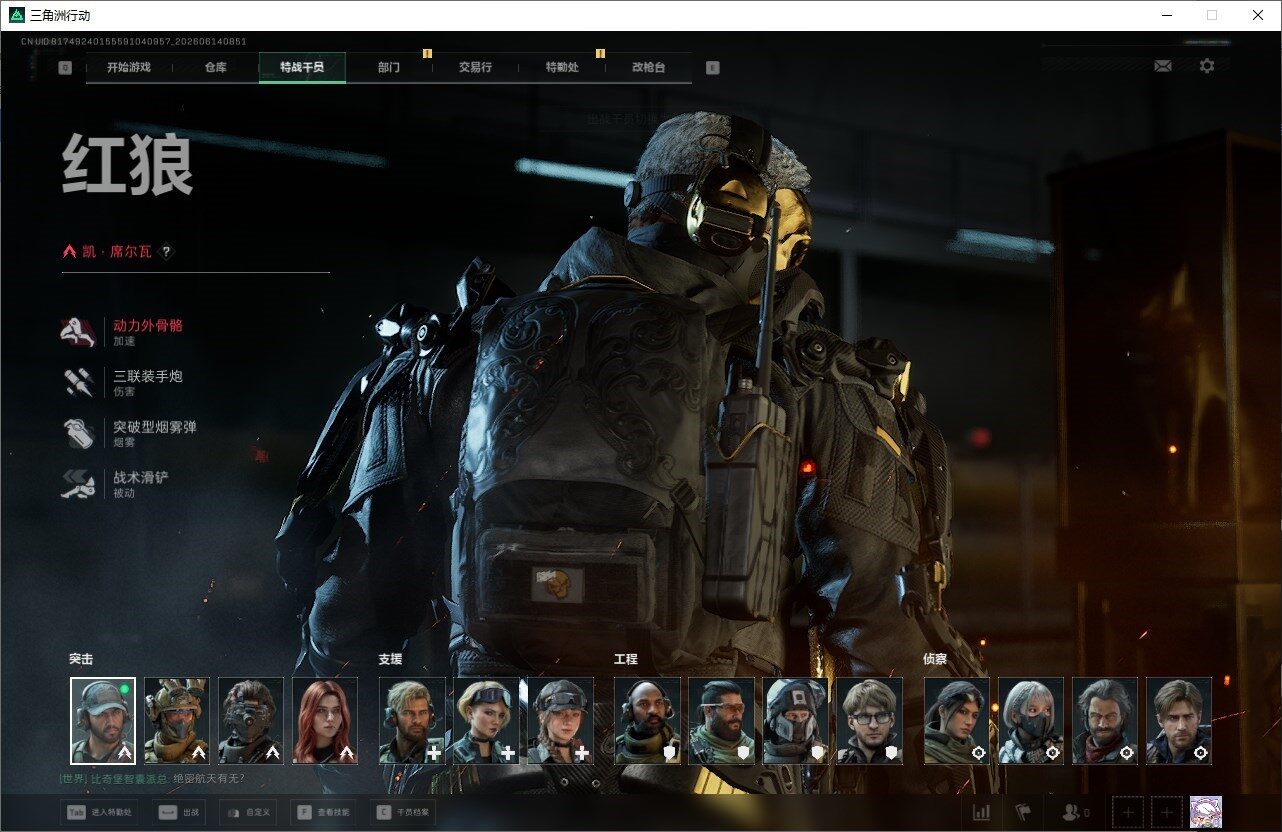Select the 战术滑铲 passive skill icon

(79, 484)
